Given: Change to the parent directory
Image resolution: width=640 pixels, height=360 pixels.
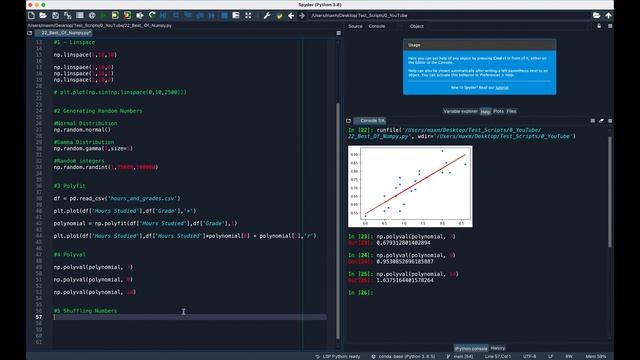Looking at the screenshot, I should coord(608,16).
